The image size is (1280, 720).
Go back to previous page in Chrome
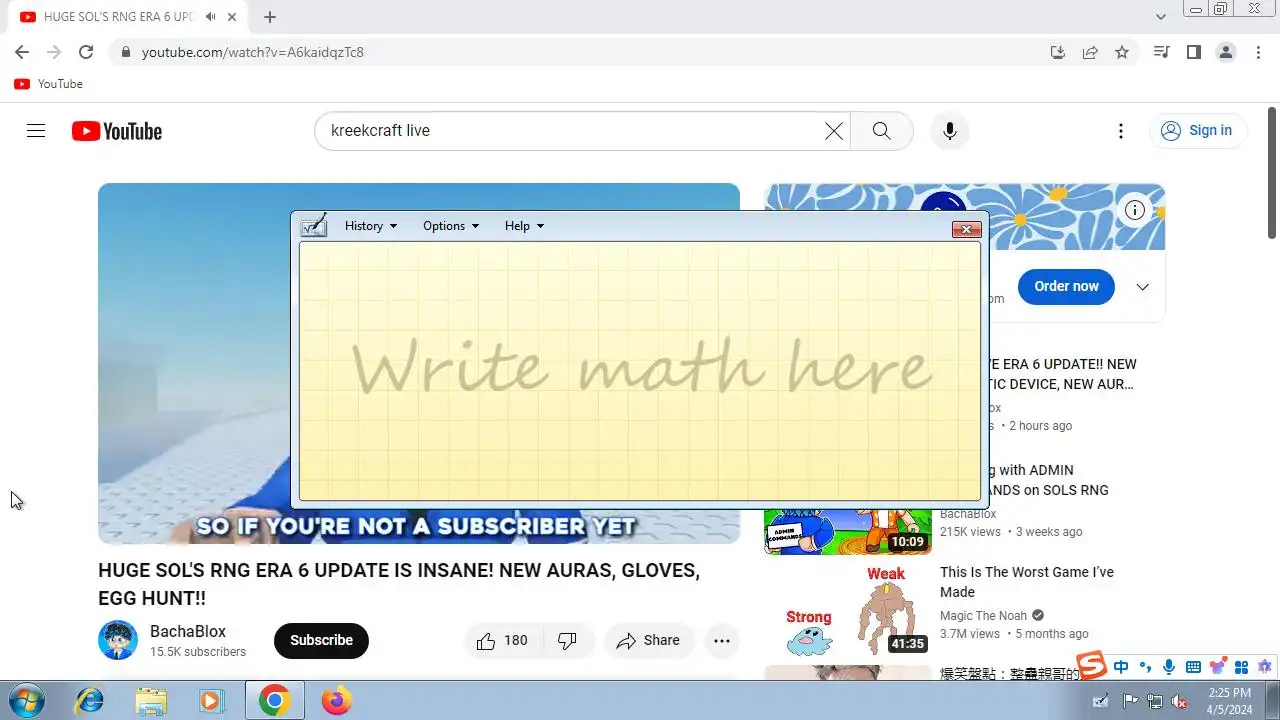click(22, 52)
